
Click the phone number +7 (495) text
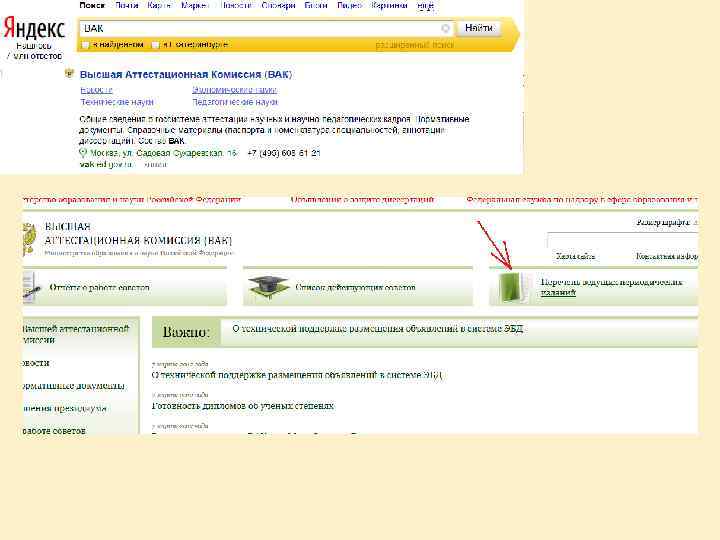click(x=283, y=153)
